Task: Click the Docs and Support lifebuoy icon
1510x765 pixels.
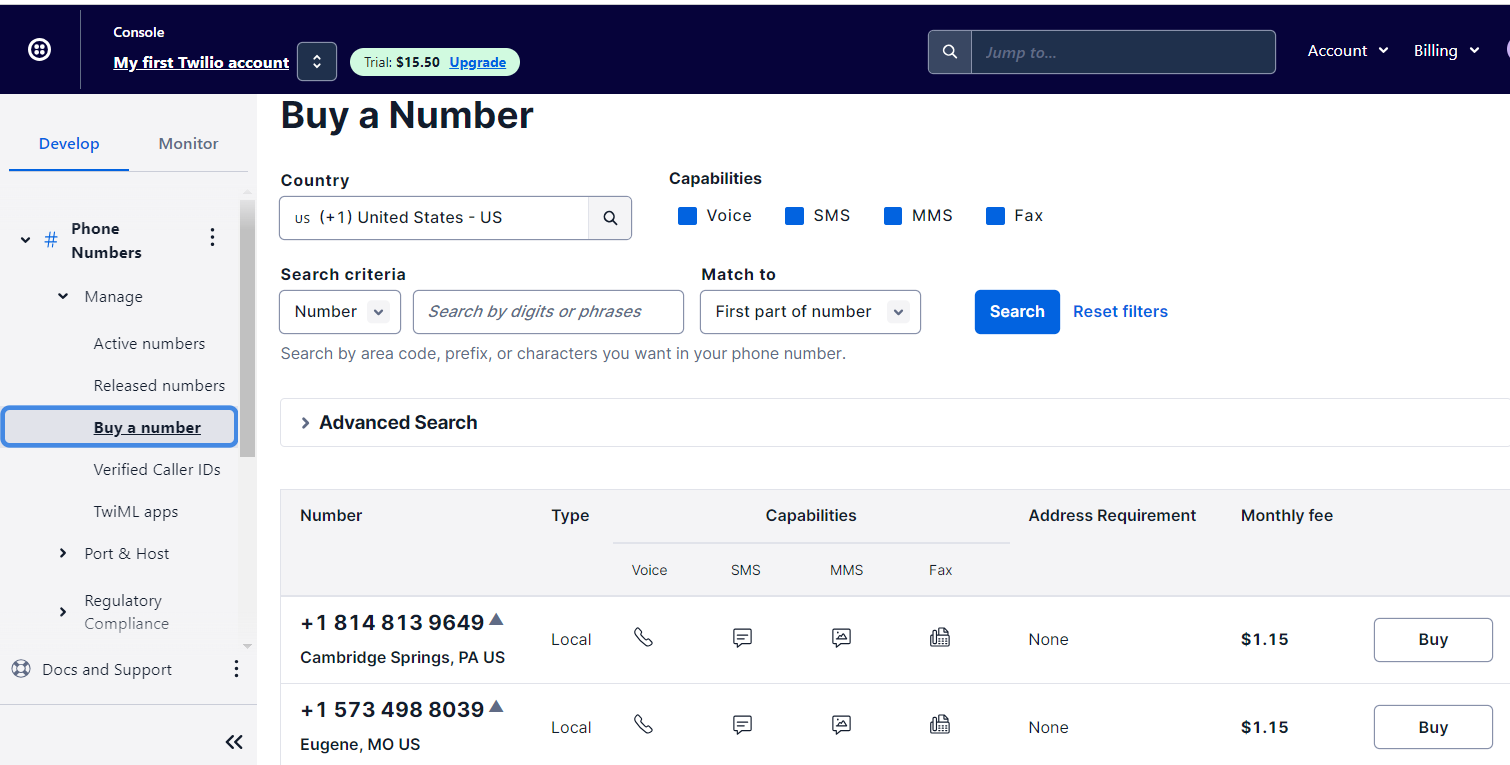Action: (x=21, y=669)
